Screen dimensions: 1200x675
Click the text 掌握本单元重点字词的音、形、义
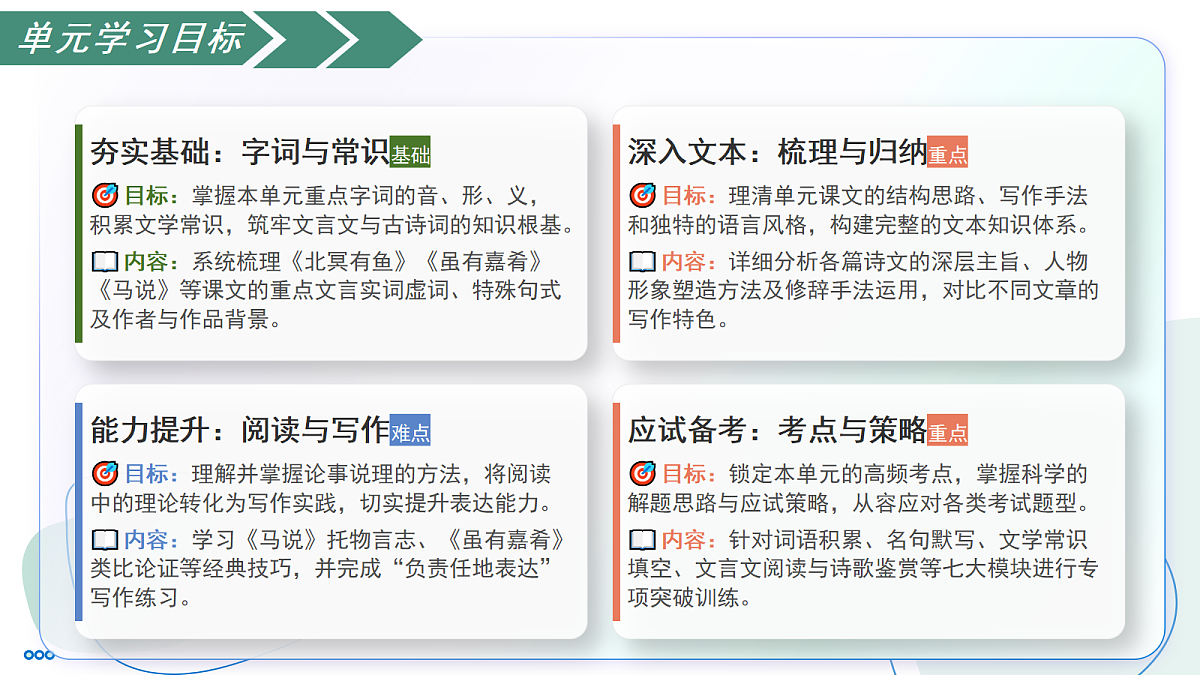click(366, 195)
